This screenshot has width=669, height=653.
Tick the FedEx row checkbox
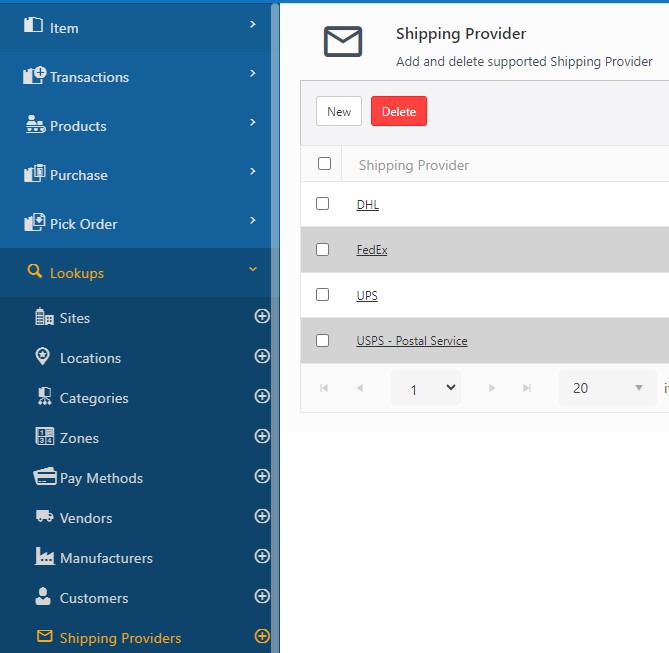(x=322, y=249)
